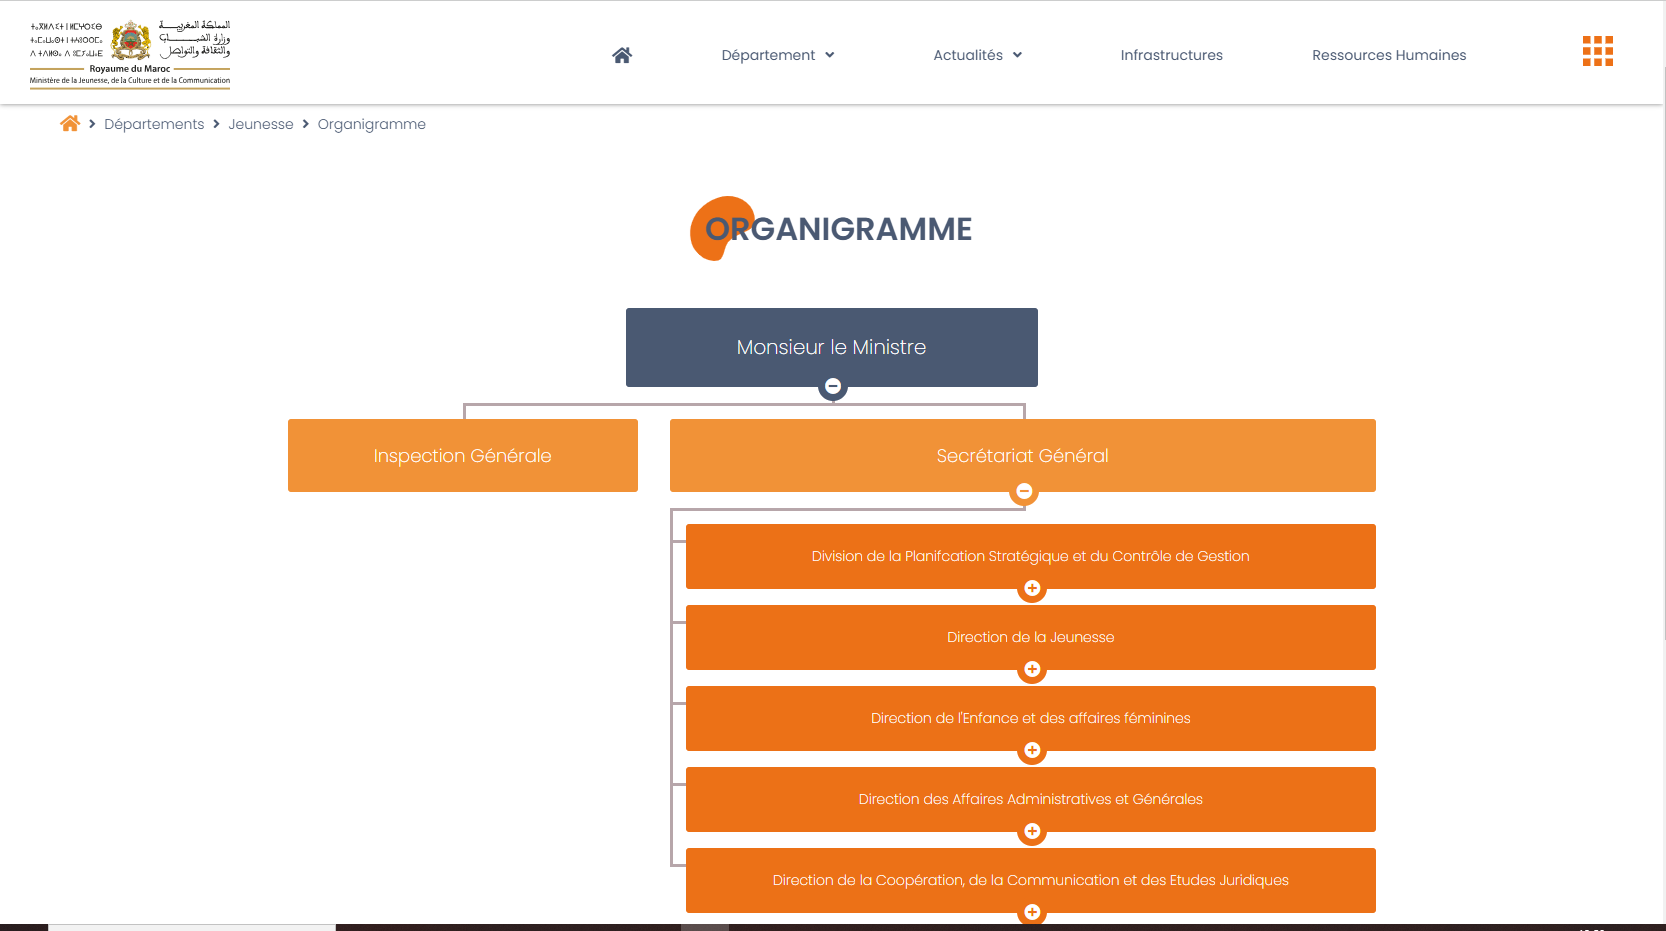This screenshot has height=931, width=1666.
Task: Click the Direction de la Jeunesse box
Action: [1030, 636]
